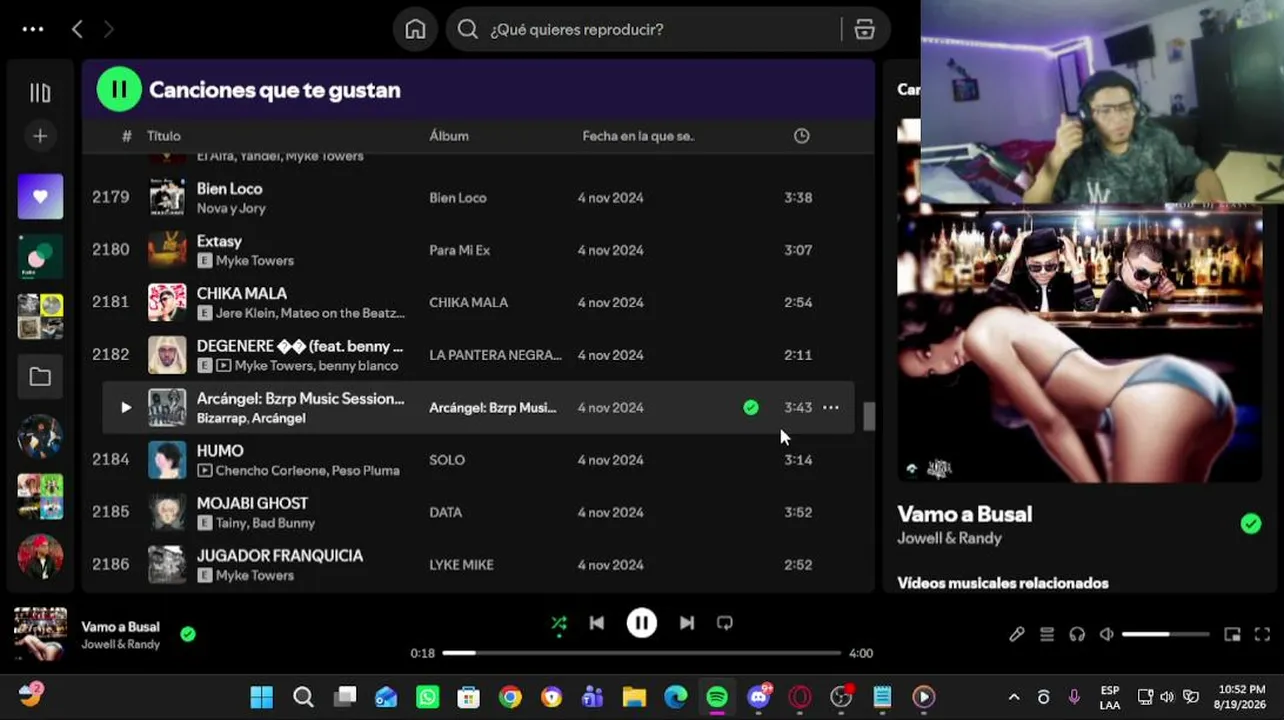Open artist Bad Bunny

pos(285,523)
